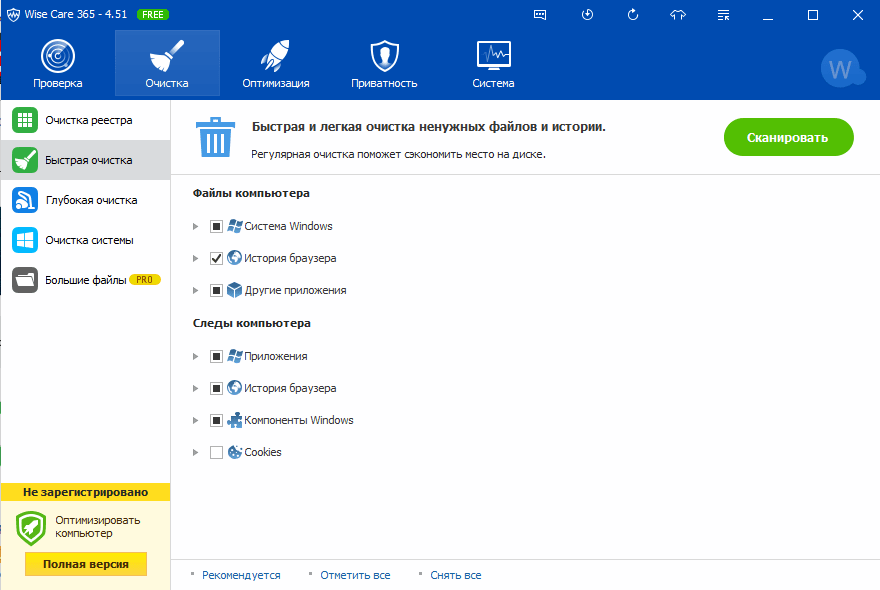880x590 pixels.
Task: Click the user avatar W icon
Action: point(841,69)
